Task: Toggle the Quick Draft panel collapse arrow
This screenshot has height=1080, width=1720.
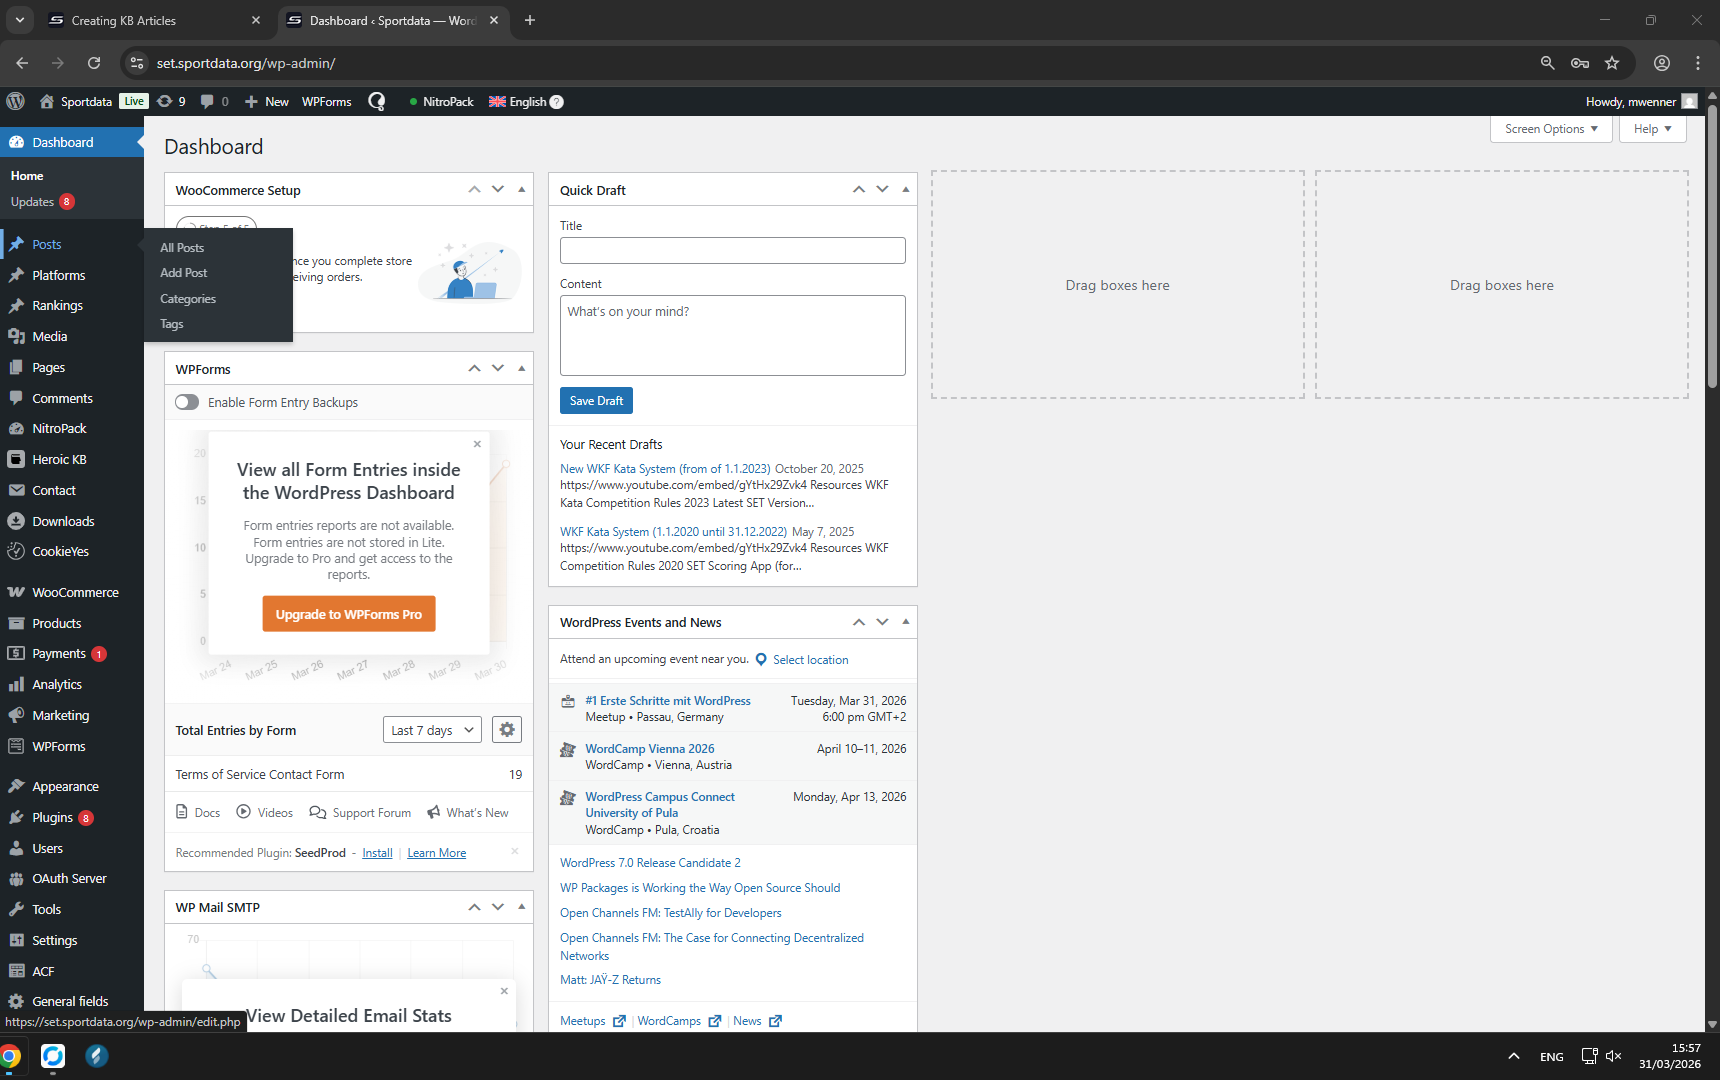Action: pos(905,189)
